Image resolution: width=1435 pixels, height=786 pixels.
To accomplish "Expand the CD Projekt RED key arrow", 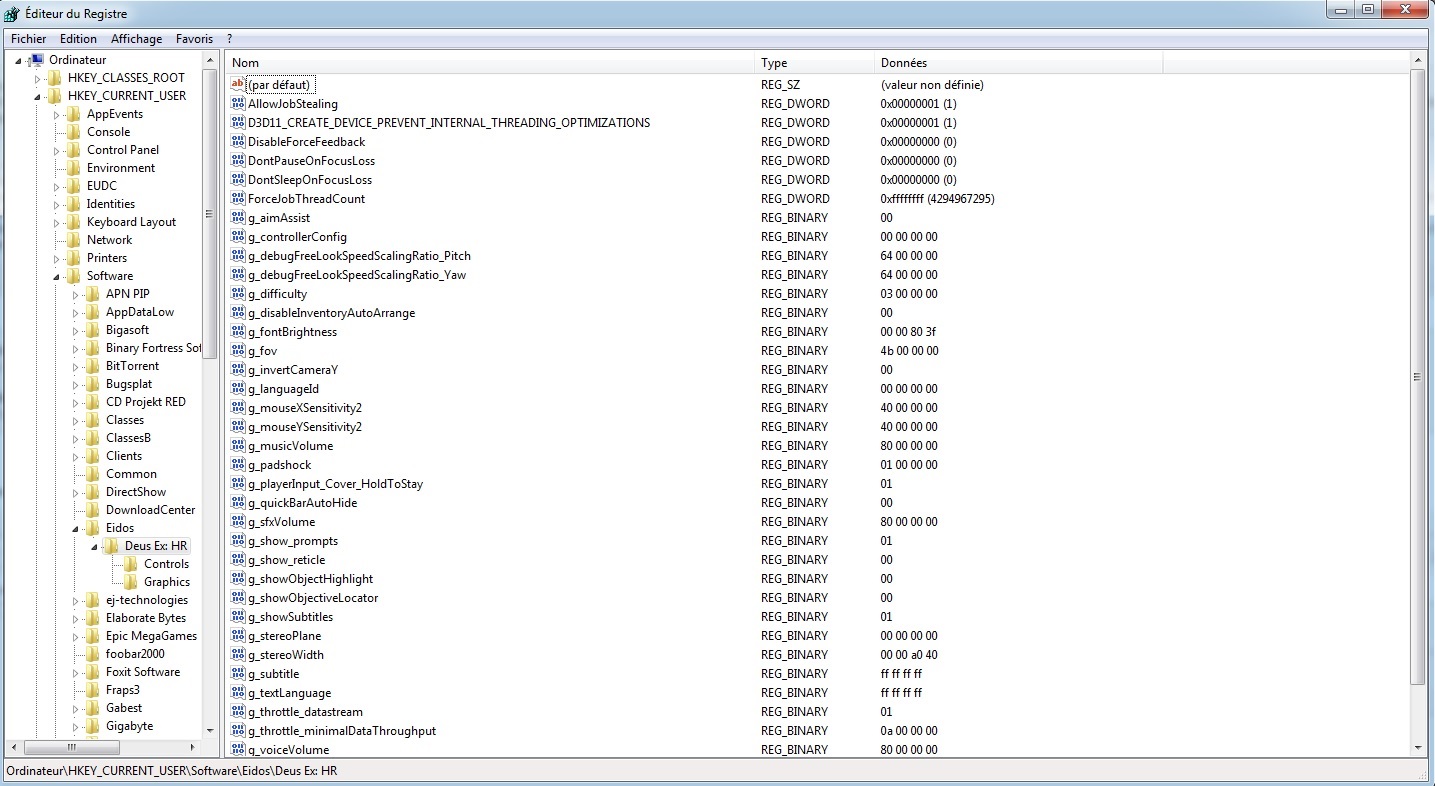I will 76,402.
